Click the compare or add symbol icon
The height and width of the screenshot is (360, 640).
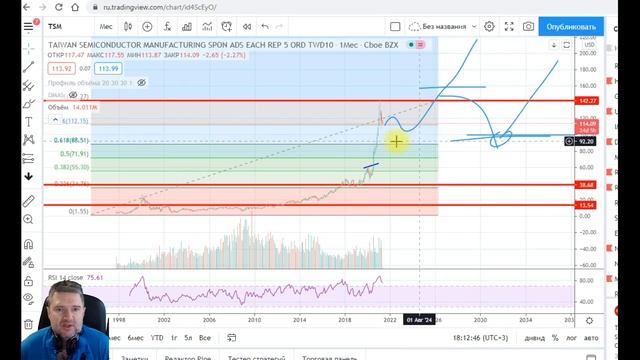pyautogui.click(x=147, y=27)
